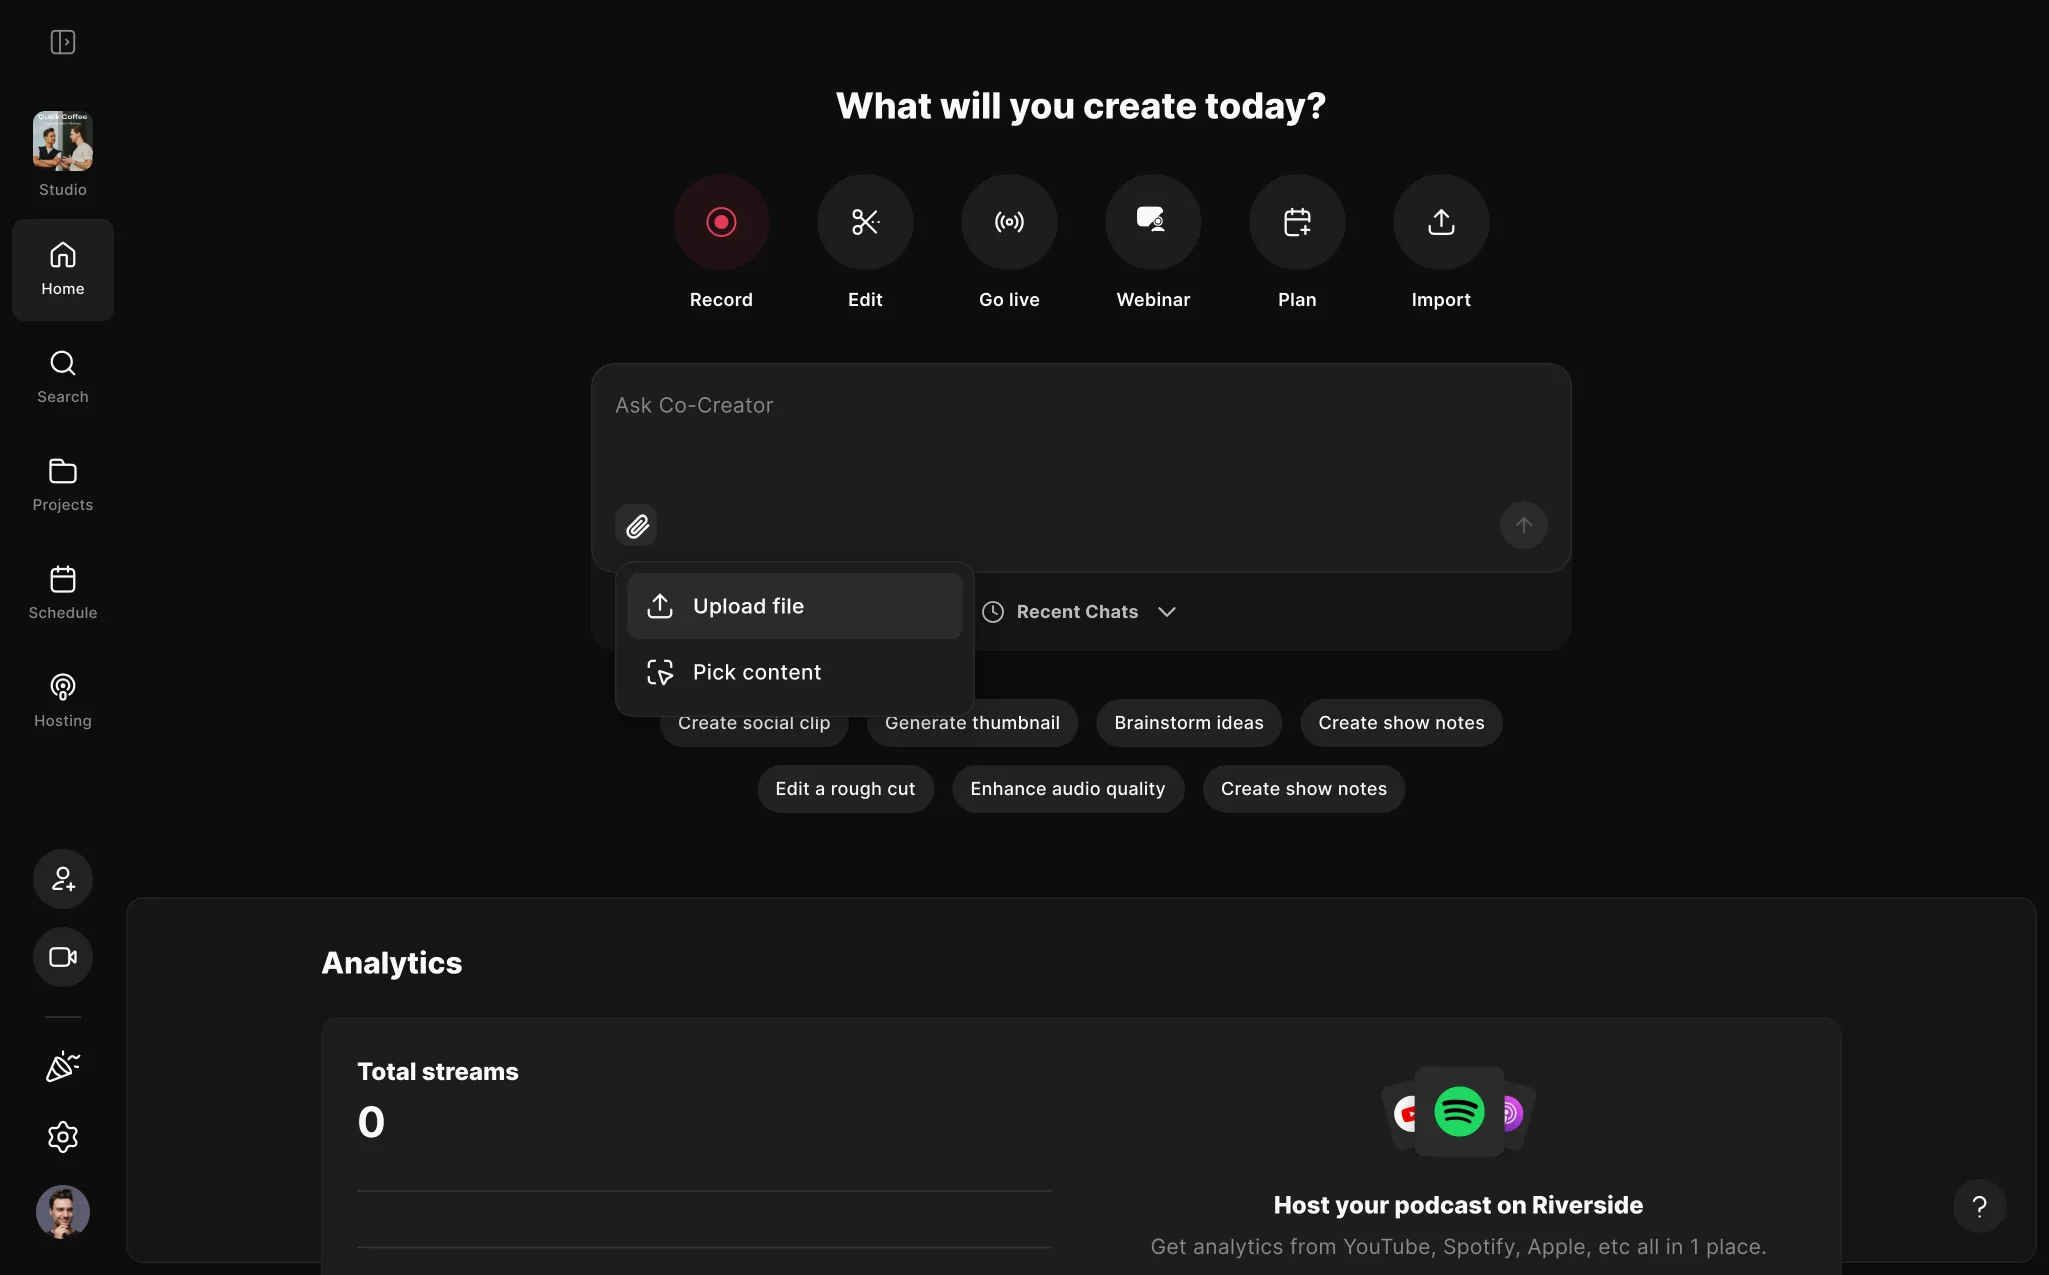The height and width of the screenshot is (1275, 2049).
Task: Click the Edit scissors icon
Action: coord(865,222)
